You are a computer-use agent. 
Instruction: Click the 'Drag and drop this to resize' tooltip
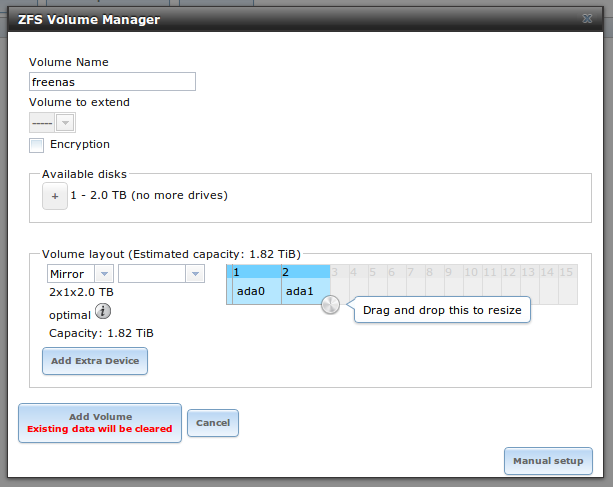(442, 310)
